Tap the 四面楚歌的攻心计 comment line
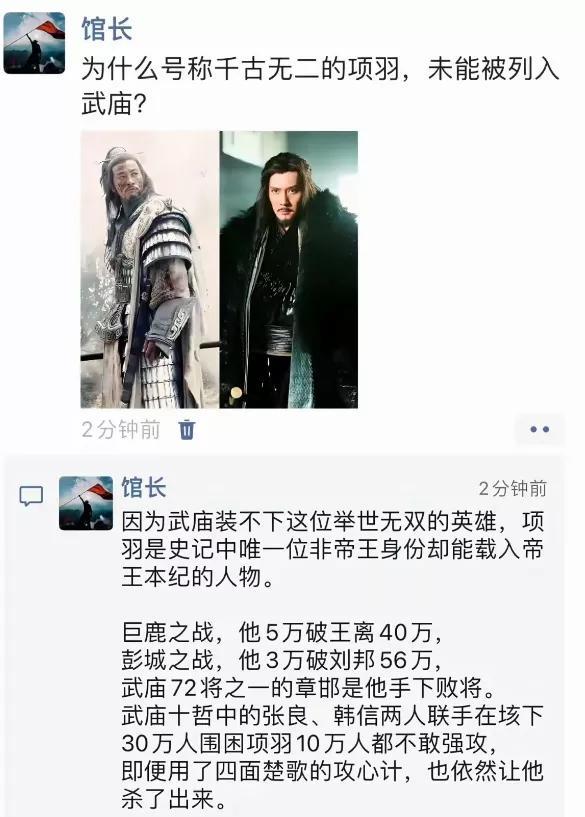The width and height of the screenshot is (585, 817). tap(333, 772)
